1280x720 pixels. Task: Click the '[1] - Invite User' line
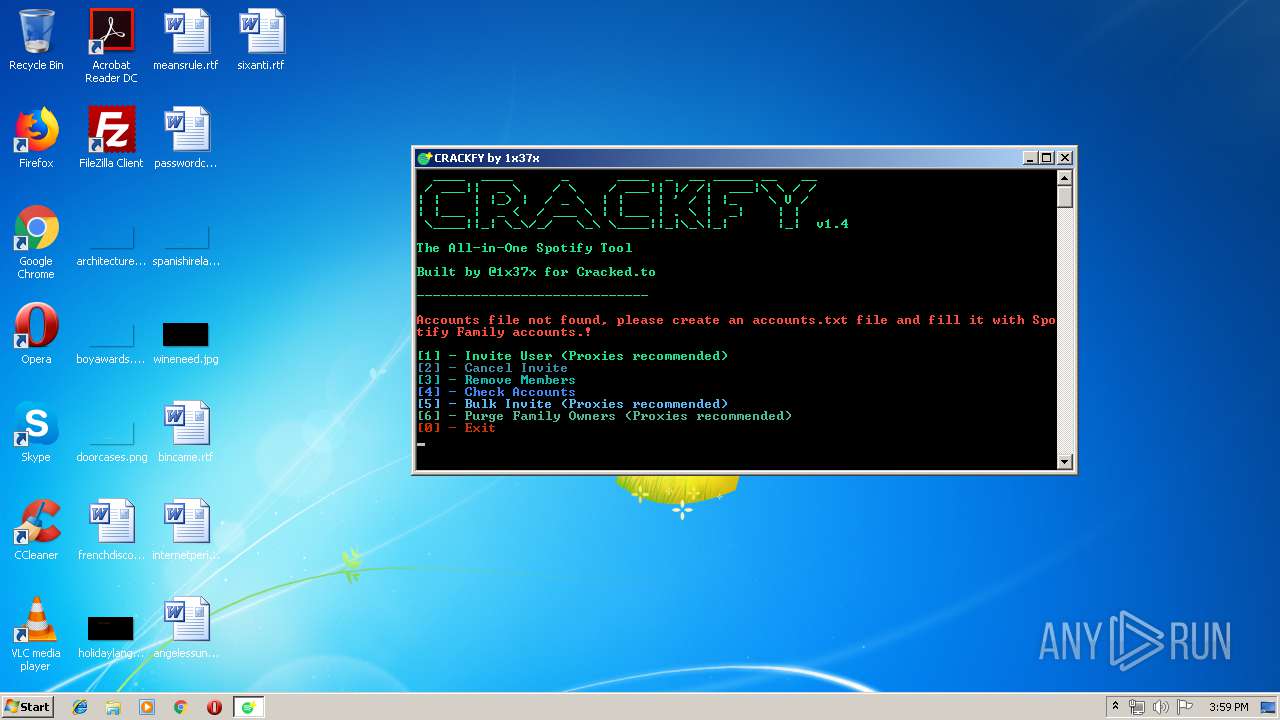coord(572,356)
